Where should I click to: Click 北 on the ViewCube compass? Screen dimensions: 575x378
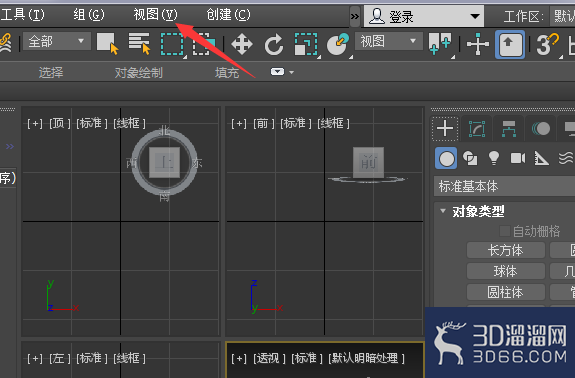tap(165, 131)
